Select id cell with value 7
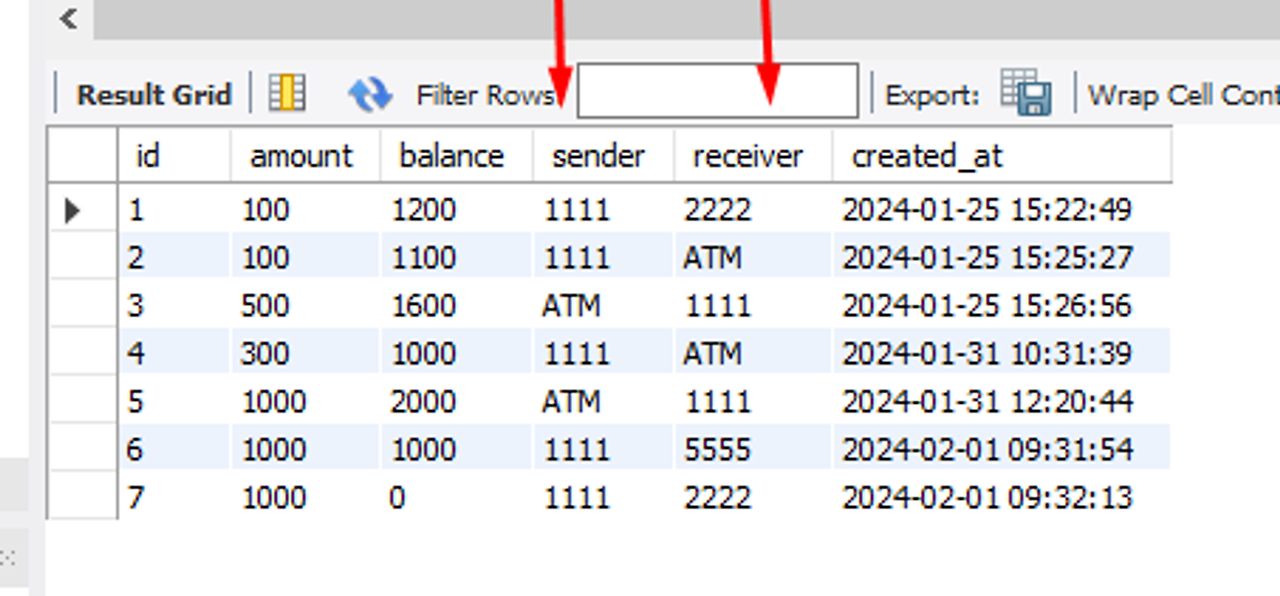This screenshot has height=596, width=1280. pyautogui.click(x=174, y=498)
